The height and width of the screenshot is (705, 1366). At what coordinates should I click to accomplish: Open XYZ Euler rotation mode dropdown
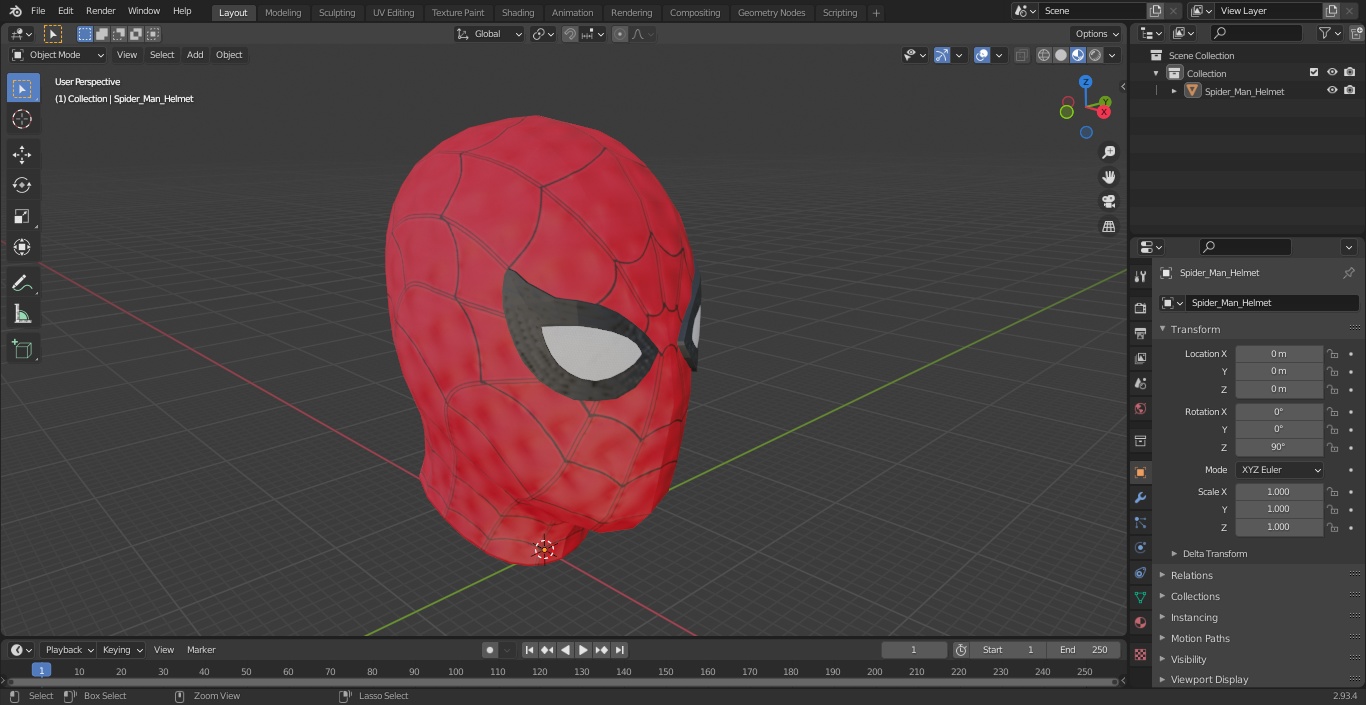(1279, 470)
